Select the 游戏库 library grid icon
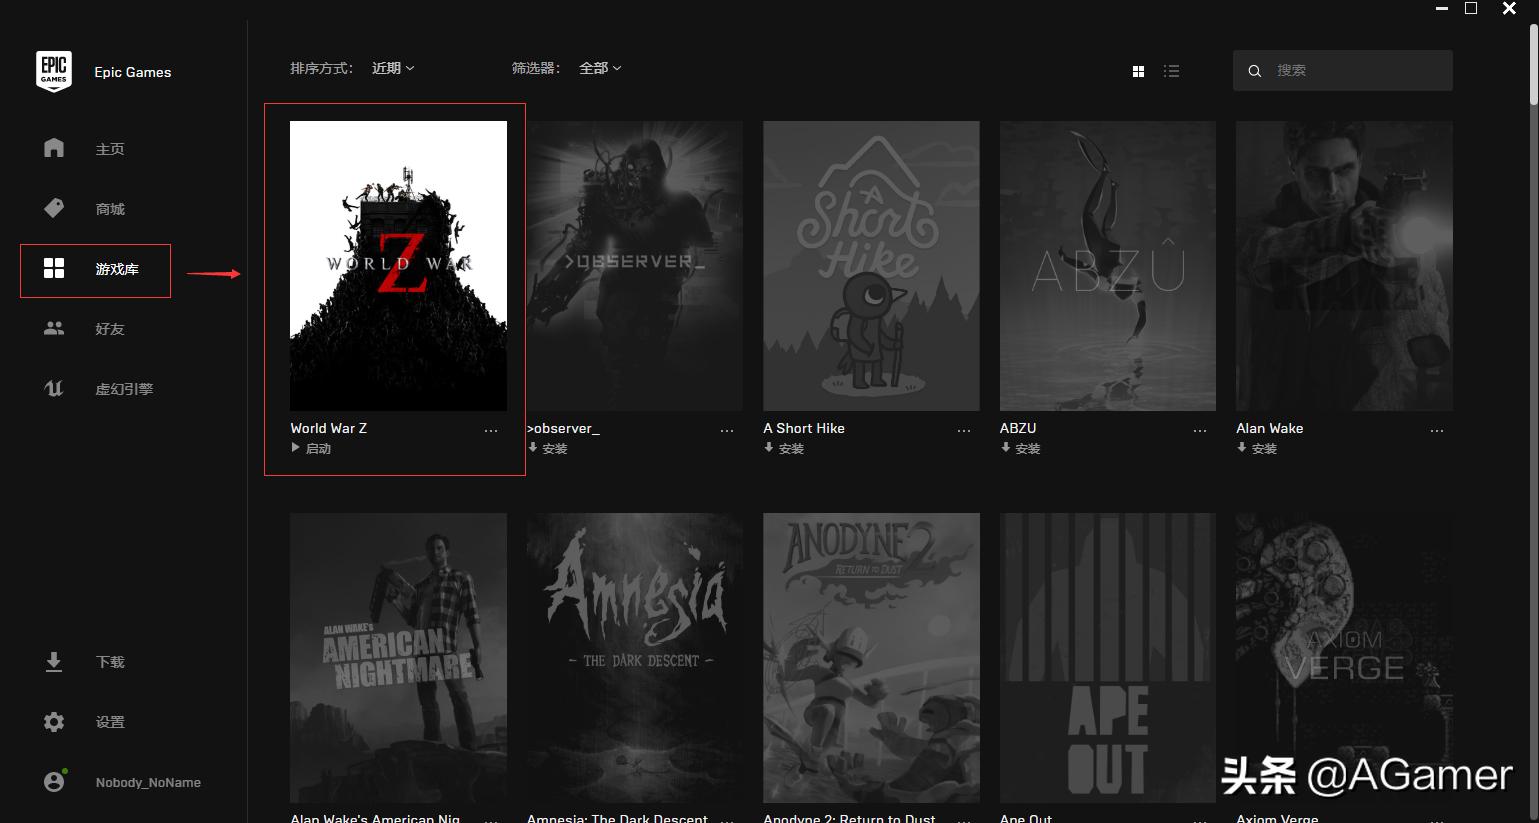This screenshot has height=823, width=1539. pyautogui.click(x=54, y=268)
